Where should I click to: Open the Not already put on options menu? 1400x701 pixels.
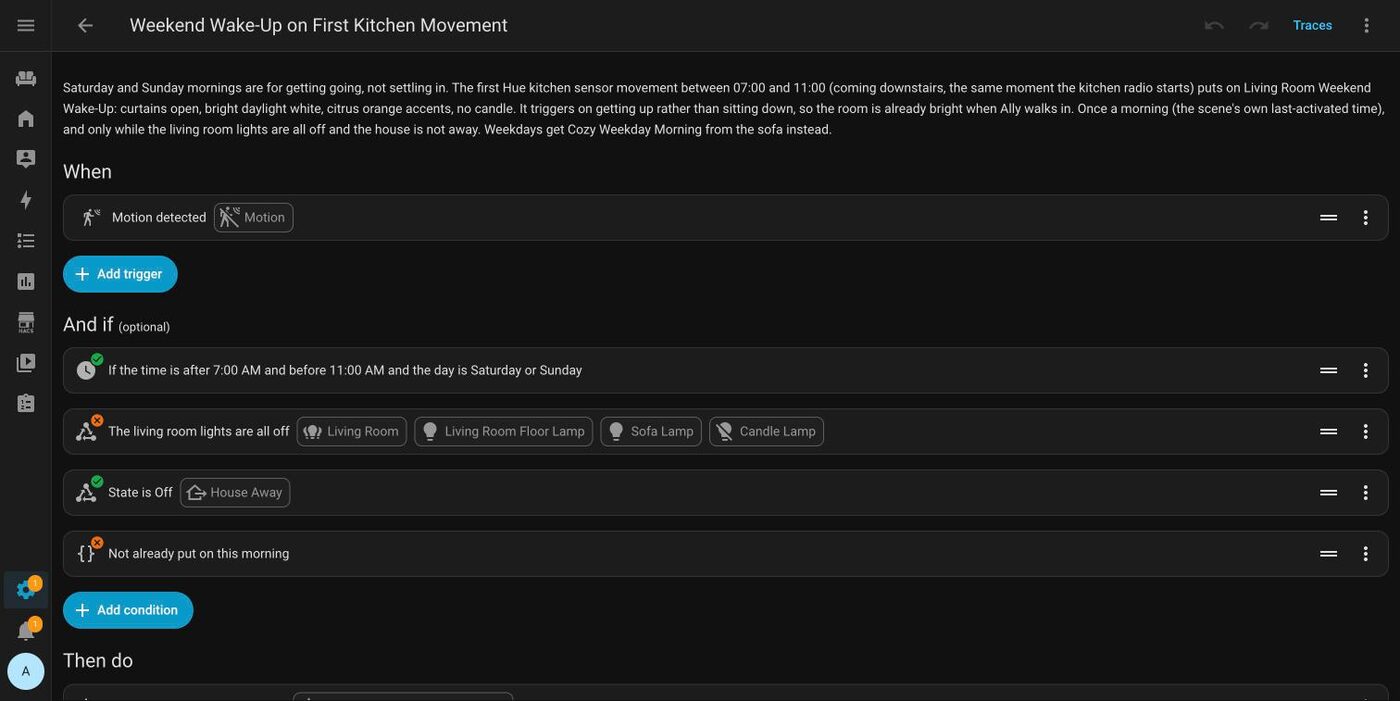pyautogui.click(x=1366, y=554)
